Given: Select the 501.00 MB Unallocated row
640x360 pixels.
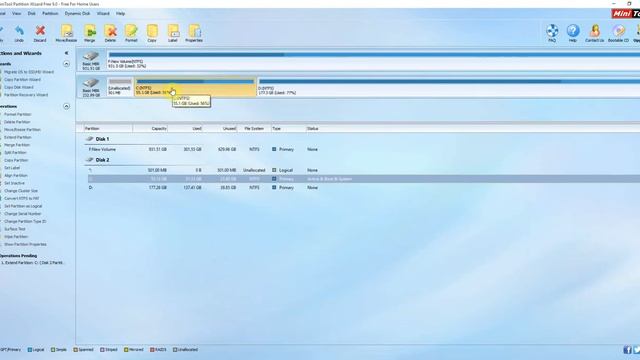Looking at the screenshot, I should [x=362, y=170].
